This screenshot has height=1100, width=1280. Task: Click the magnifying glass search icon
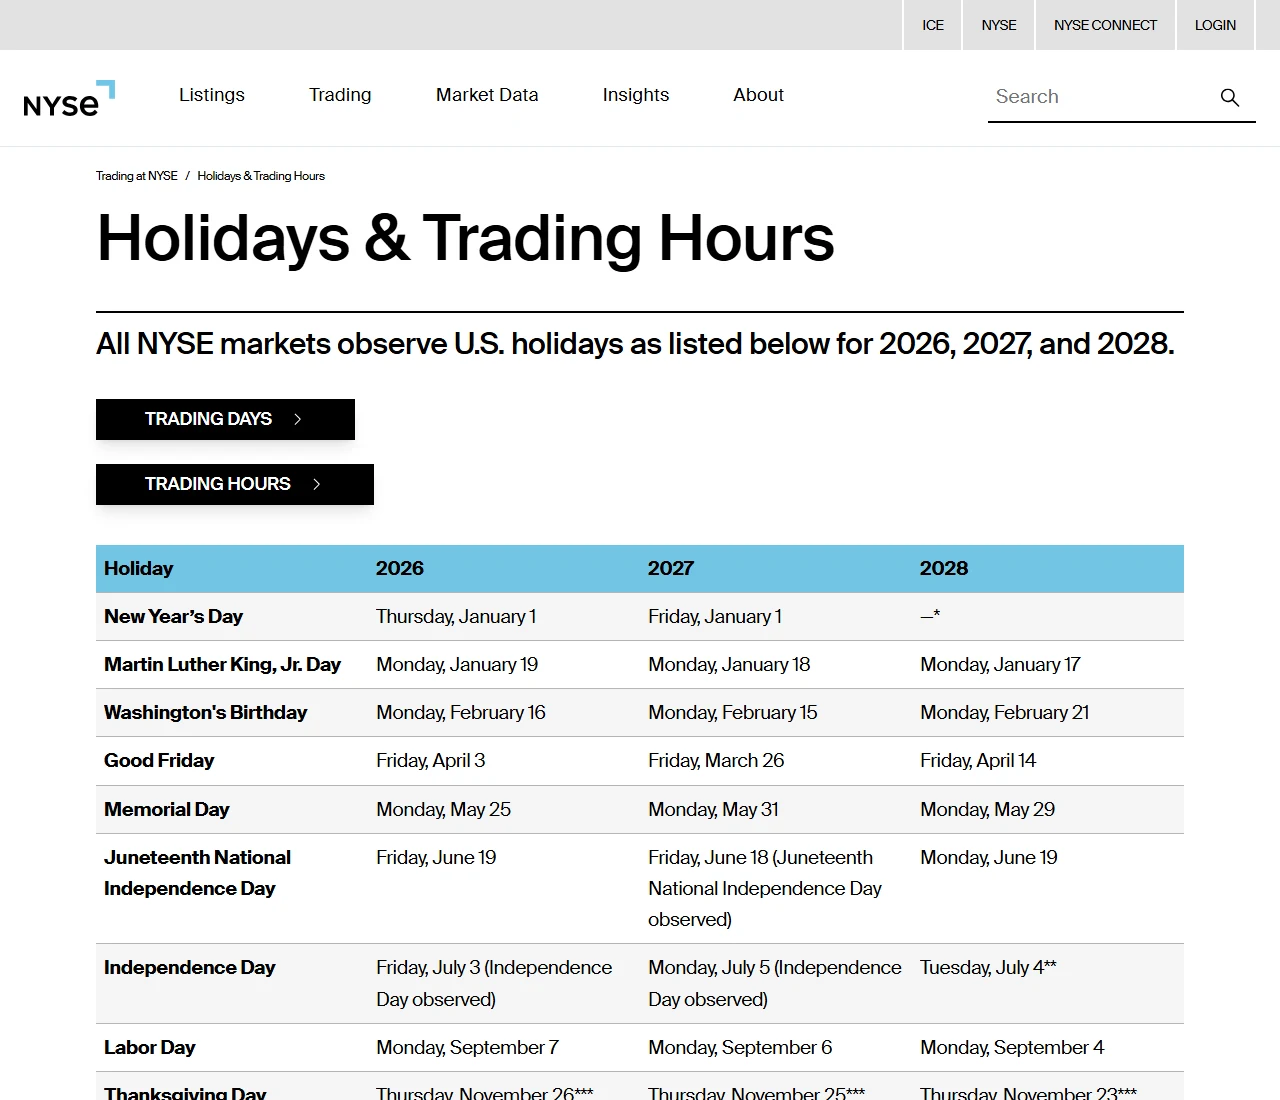[1230, 97]
